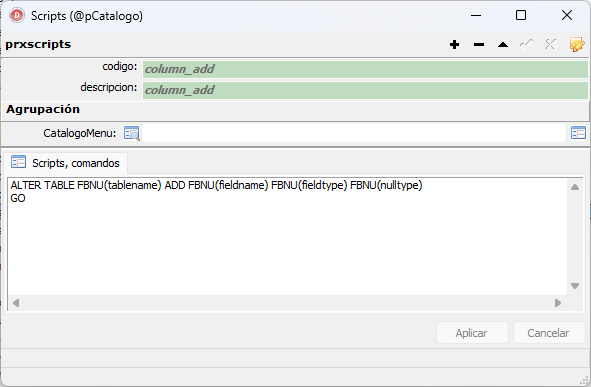Select the Scripts, comandos tab

tap(65, 163)
